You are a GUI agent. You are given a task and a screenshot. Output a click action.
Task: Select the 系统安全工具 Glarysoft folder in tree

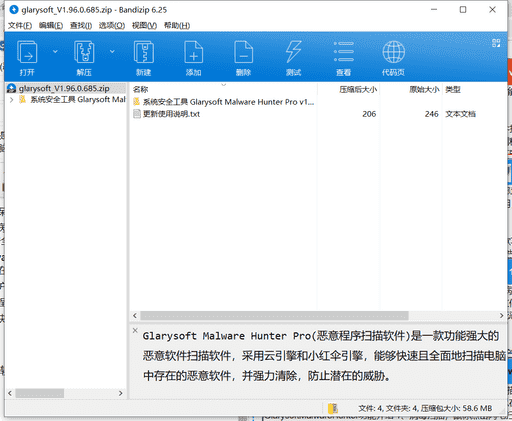(78, 100)
